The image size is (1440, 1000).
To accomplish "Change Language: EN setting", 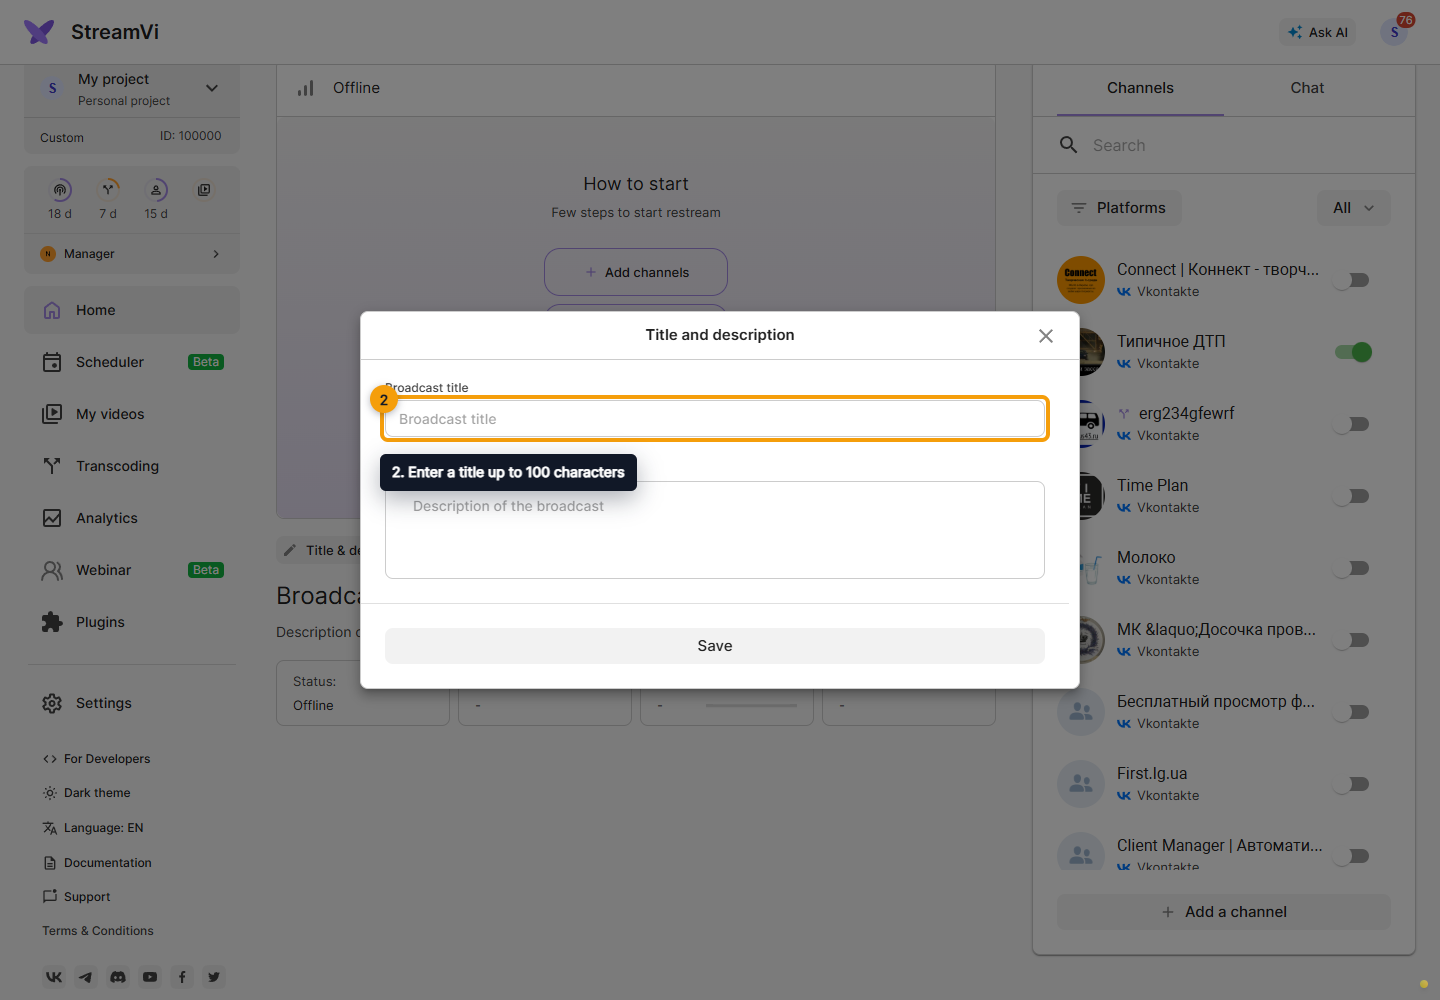I will pos(93,828).
